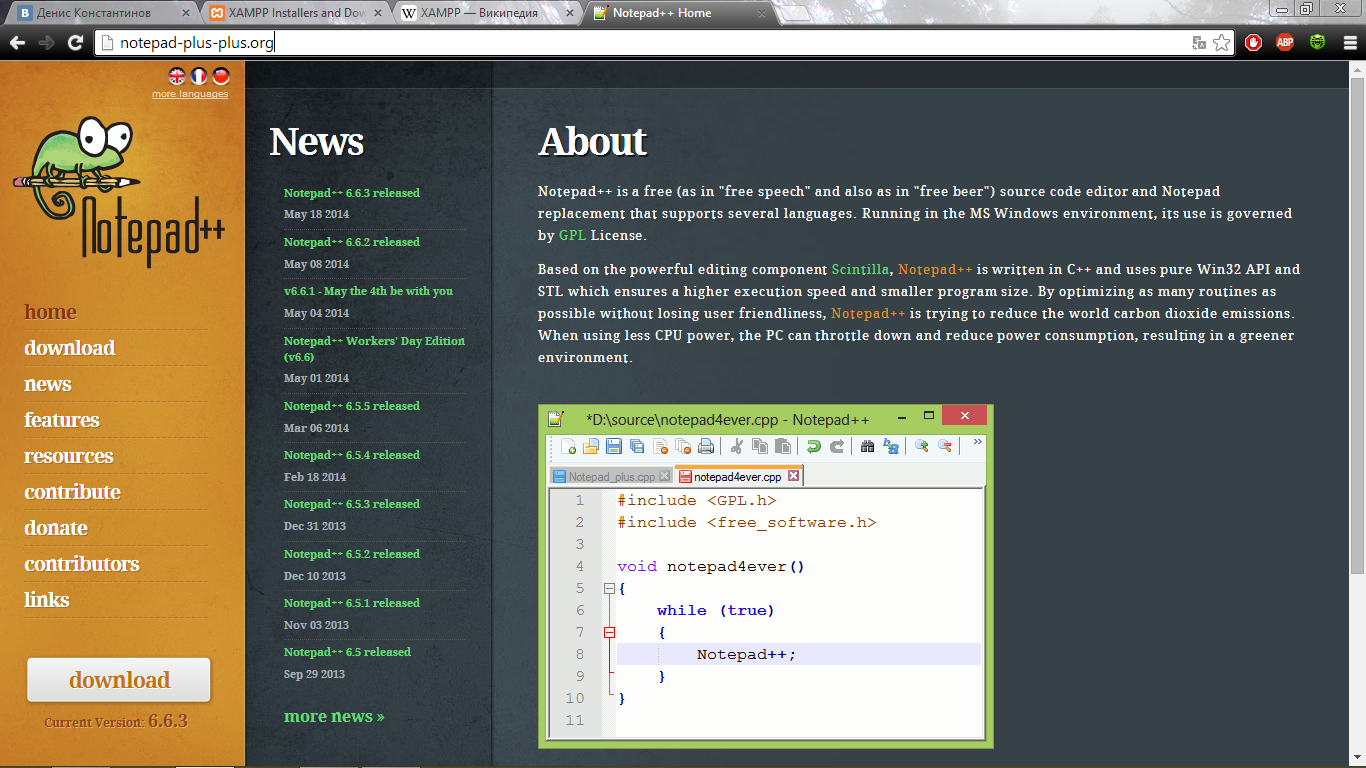Switch site language with the UK flag

(x=177, y=76)
